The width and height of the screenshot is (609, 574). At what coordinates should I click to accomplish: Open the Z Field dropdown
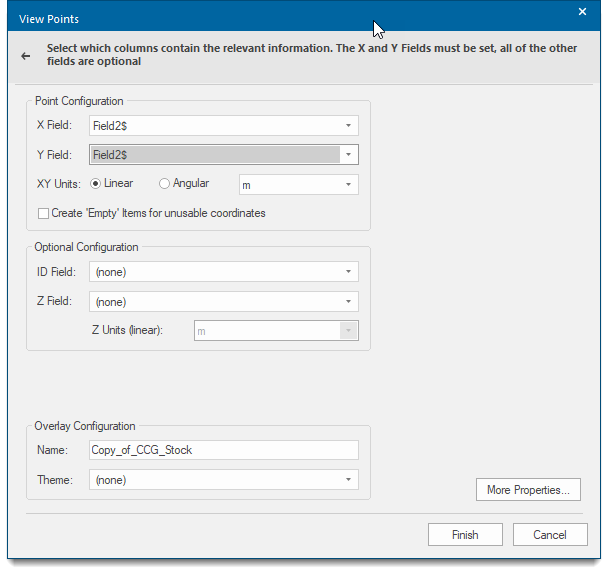click(x=224, y=301)
